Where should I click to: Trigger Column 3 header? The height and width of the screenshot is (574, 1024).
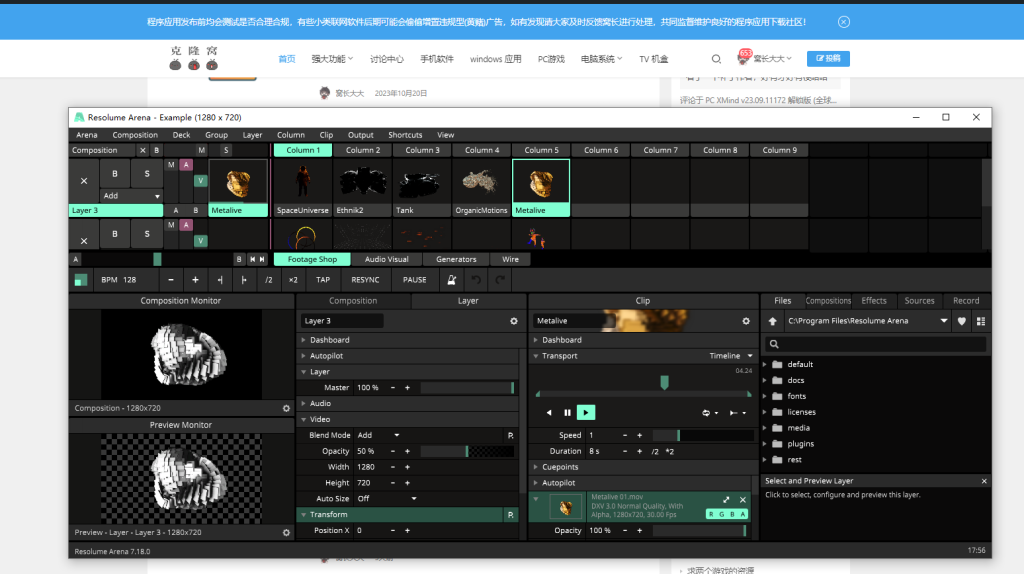click(x=423, y=150)
